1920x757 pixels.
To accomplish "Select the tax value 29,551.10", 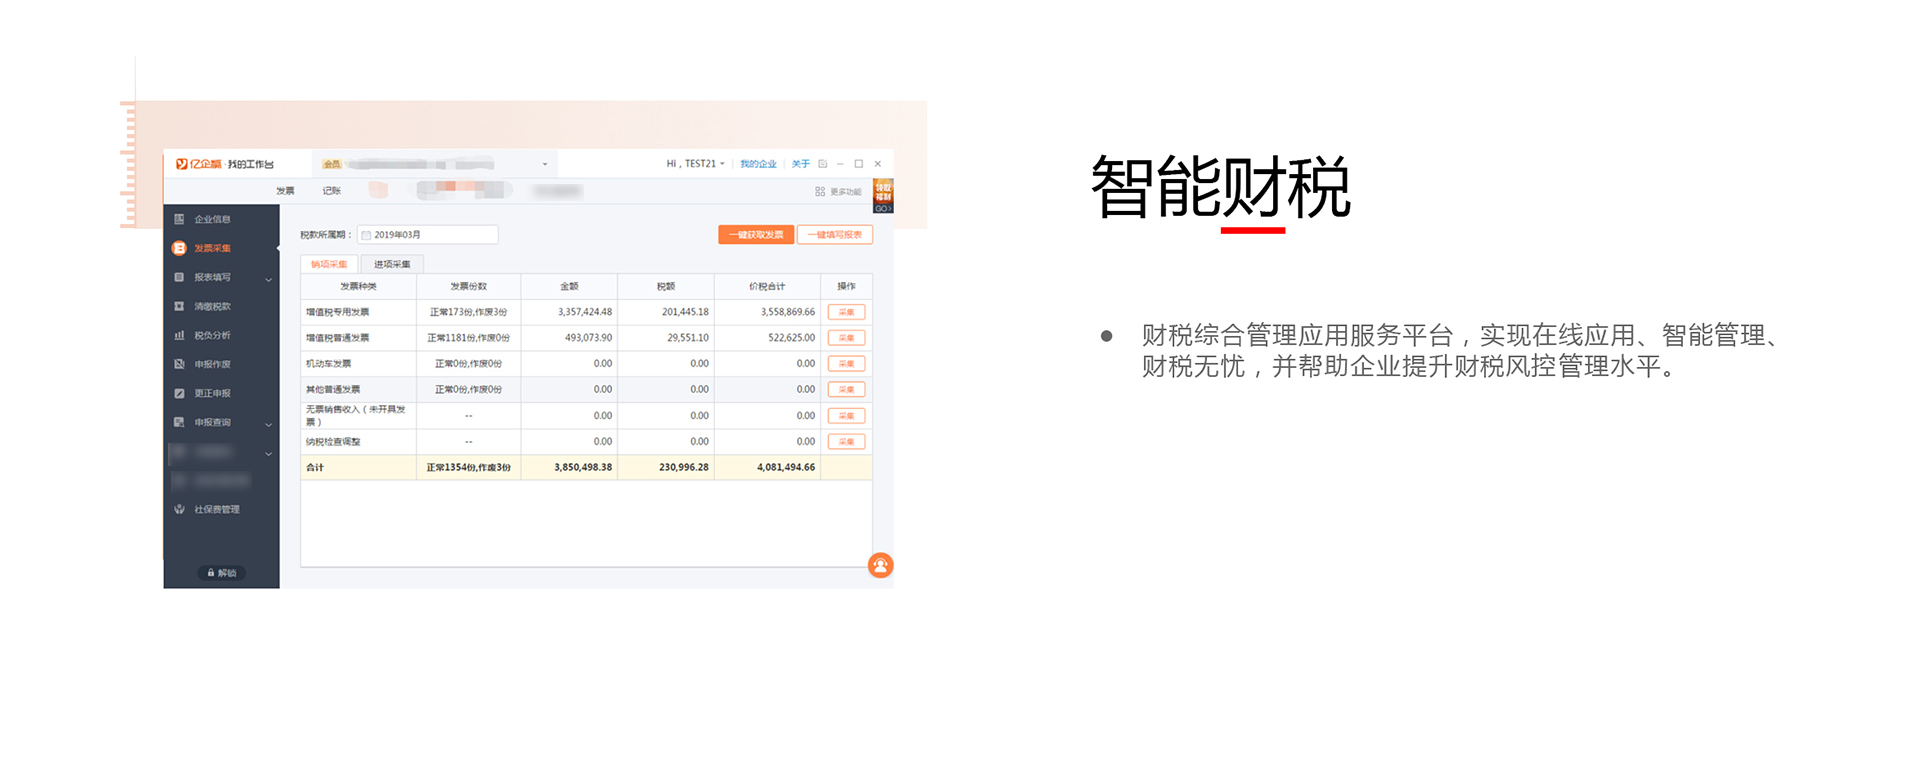I will [x=688, y=338].
